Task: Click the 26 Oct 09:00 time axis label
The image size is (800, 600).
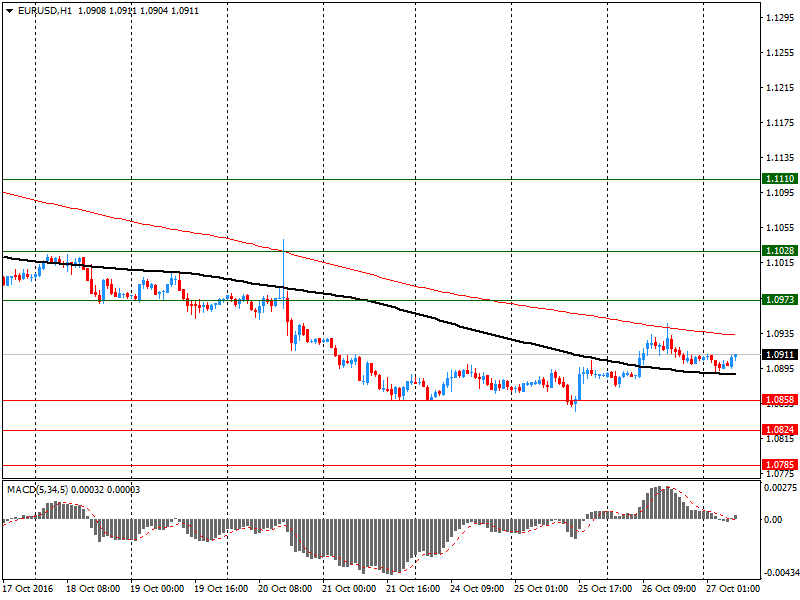Action: click(x=669, y=589)
